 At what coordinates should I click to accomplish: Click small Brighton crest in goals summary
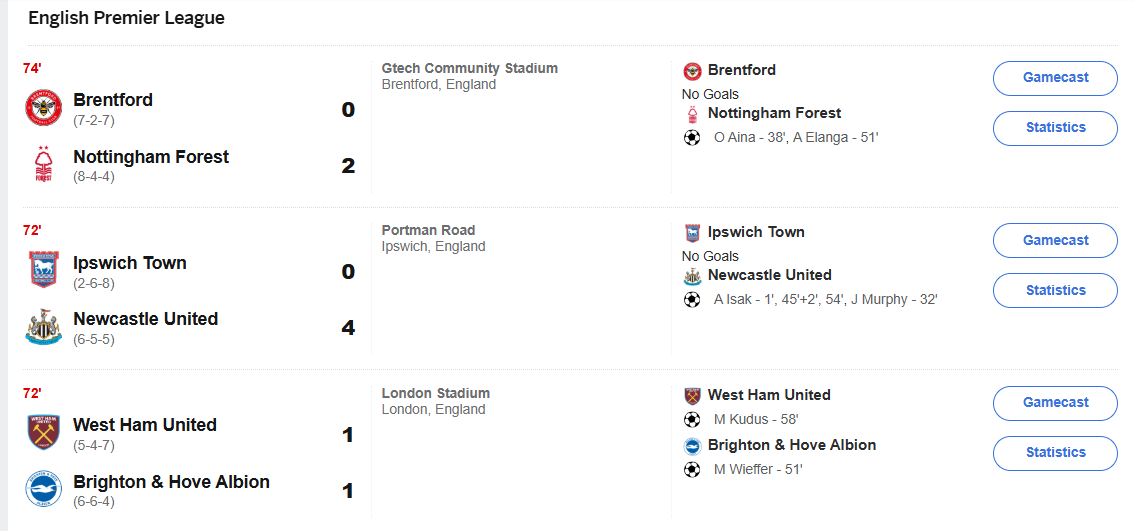tap(692, 446)
